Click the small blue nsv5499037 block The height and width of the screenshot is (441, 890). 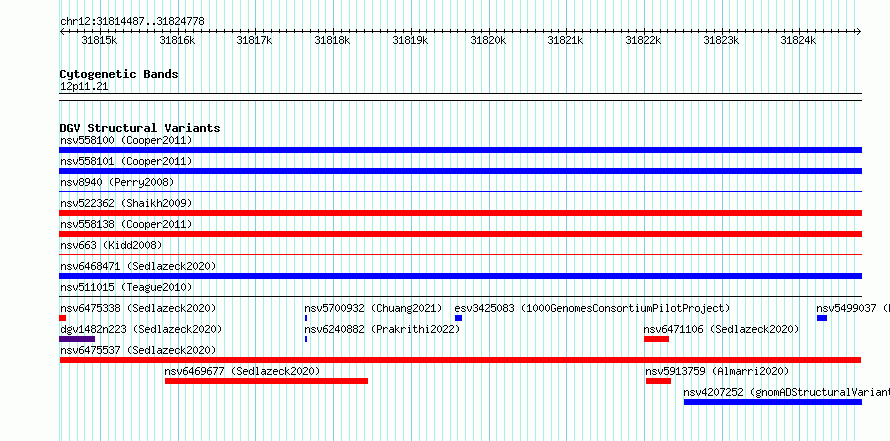(822, 318)
